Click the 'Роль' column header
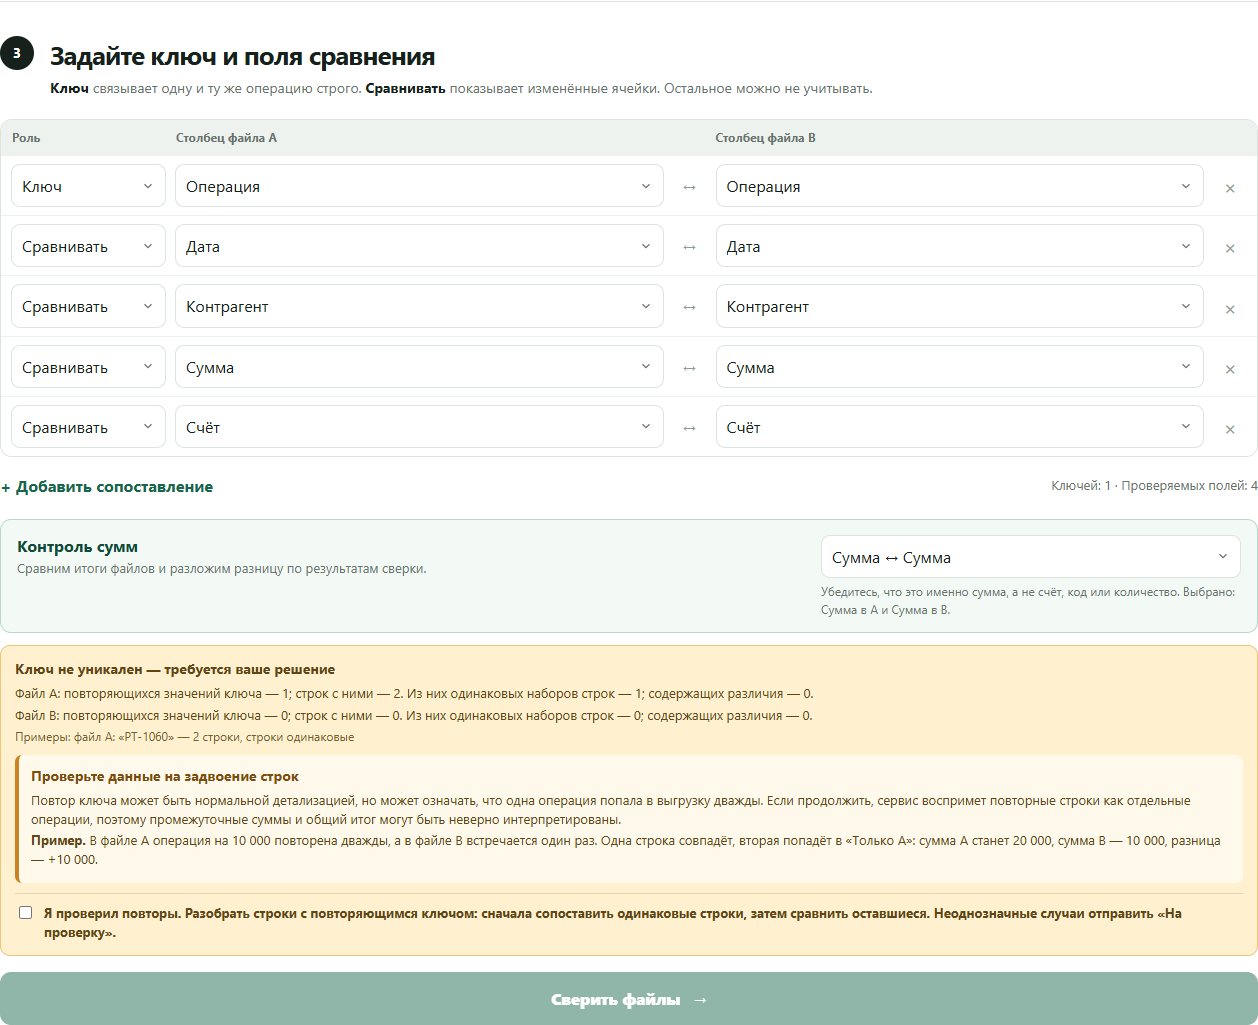Viewport: 1258px width, 1025px height. [26, 138]
